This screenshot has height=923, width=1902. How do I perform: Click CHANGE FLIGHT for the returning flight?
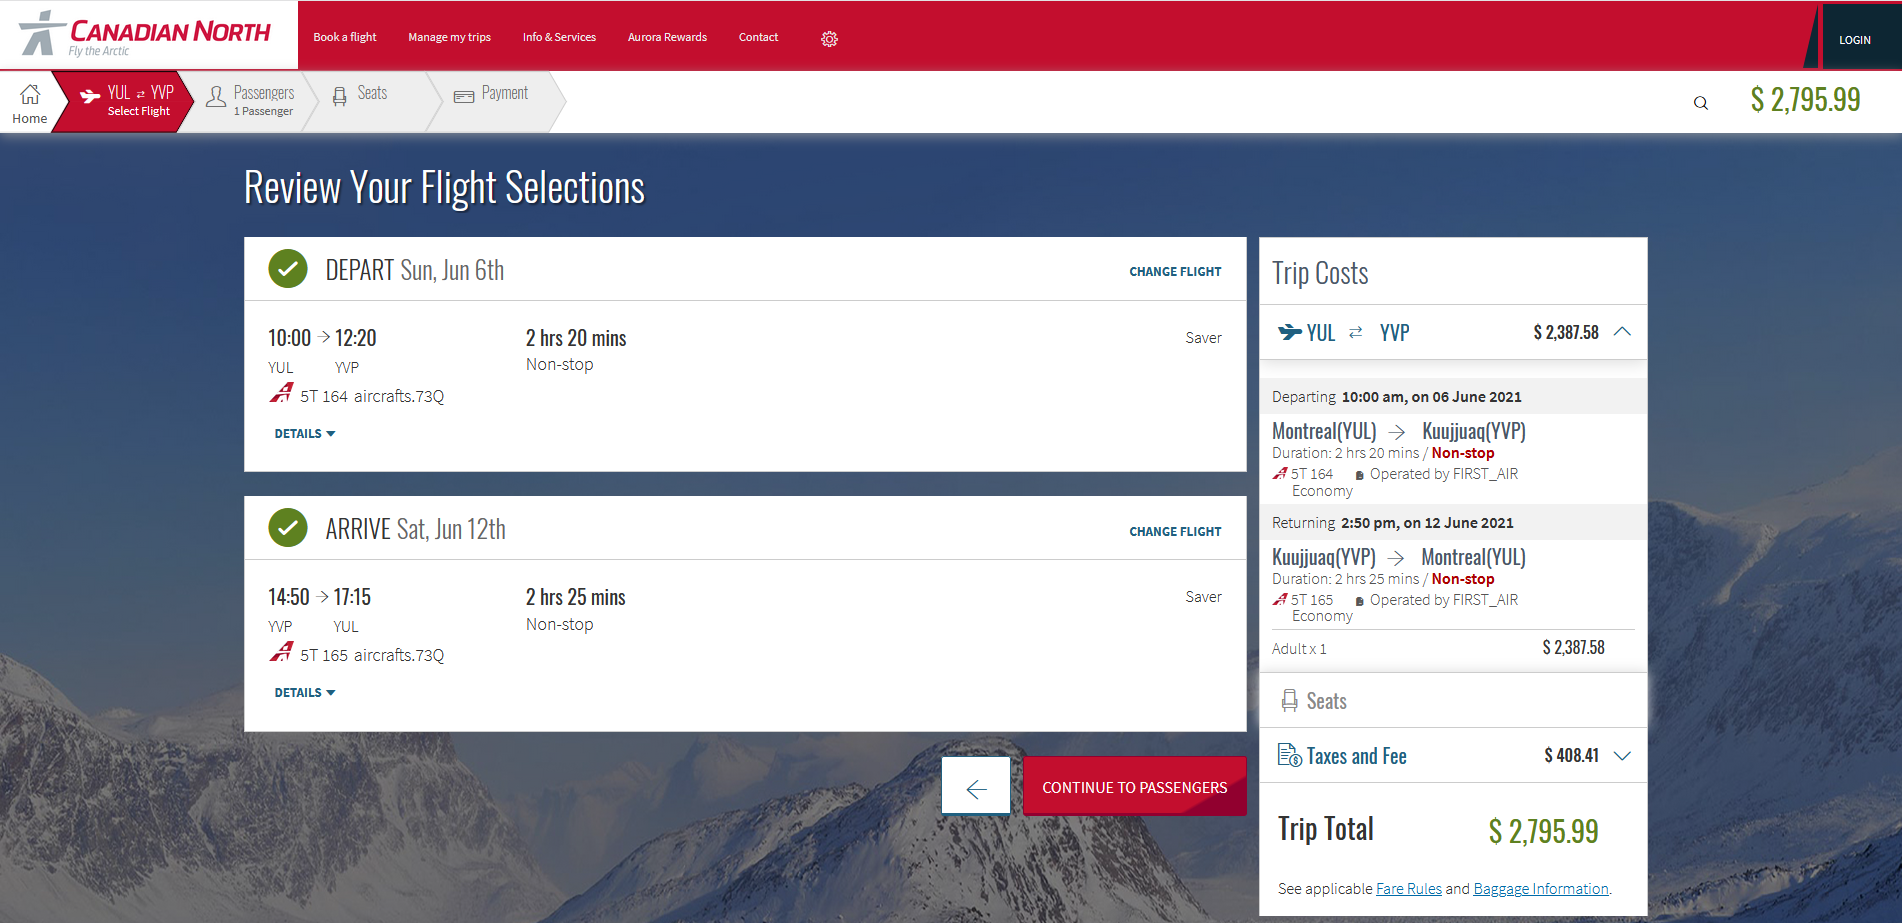(1175, 532)
